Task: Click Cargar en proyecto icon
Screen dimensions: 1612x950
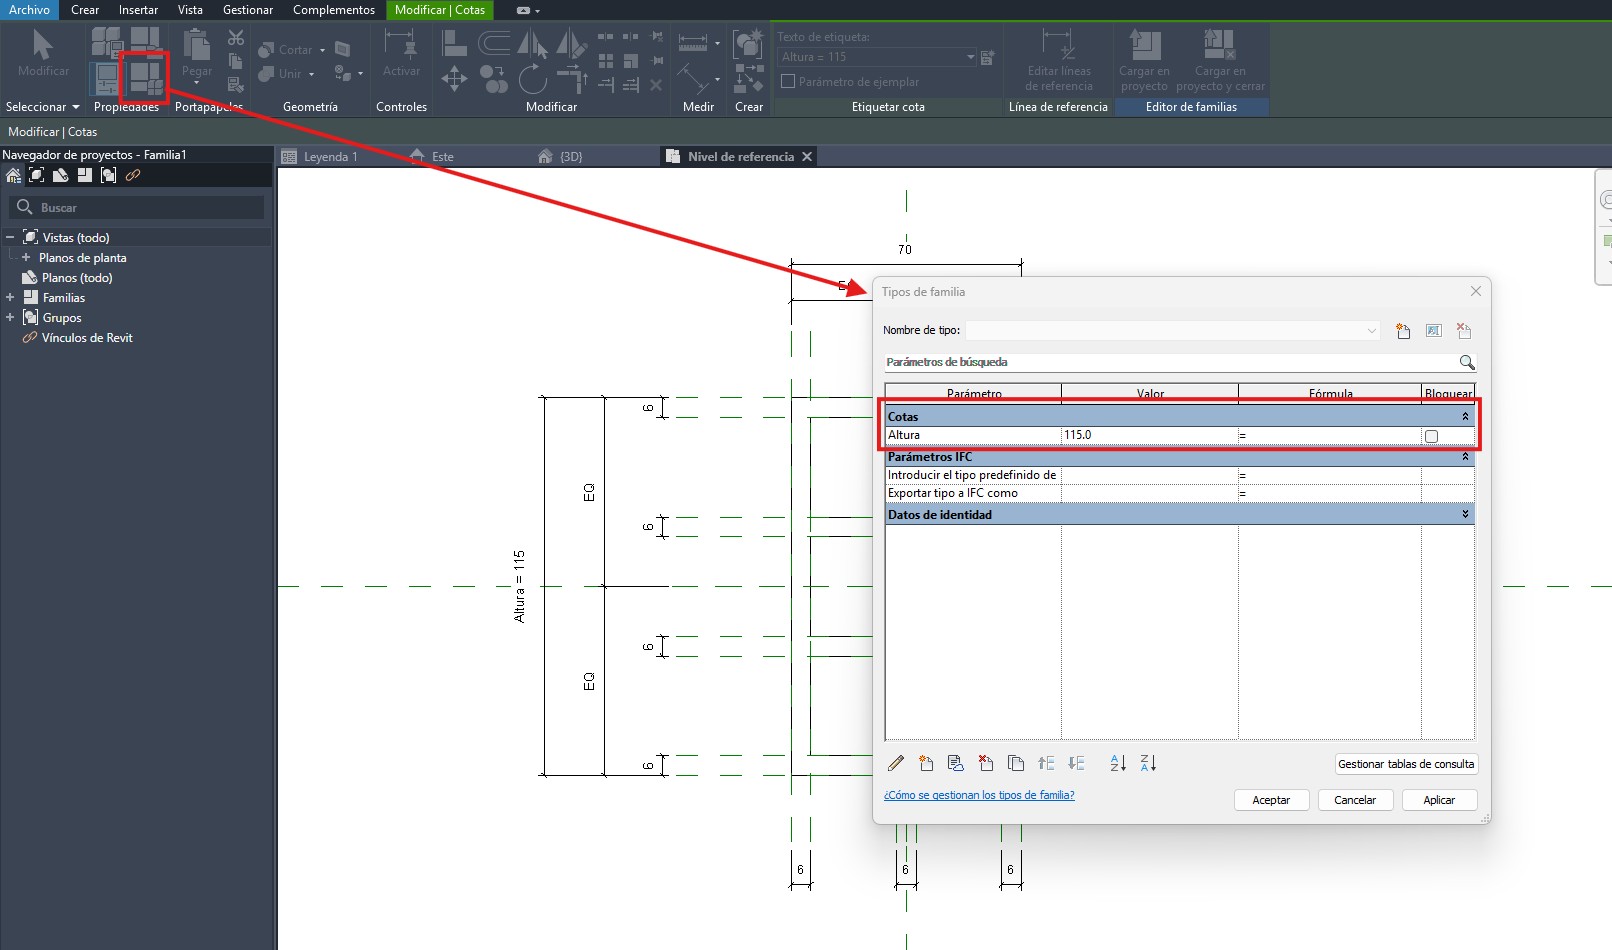Action: [1144, 47]
